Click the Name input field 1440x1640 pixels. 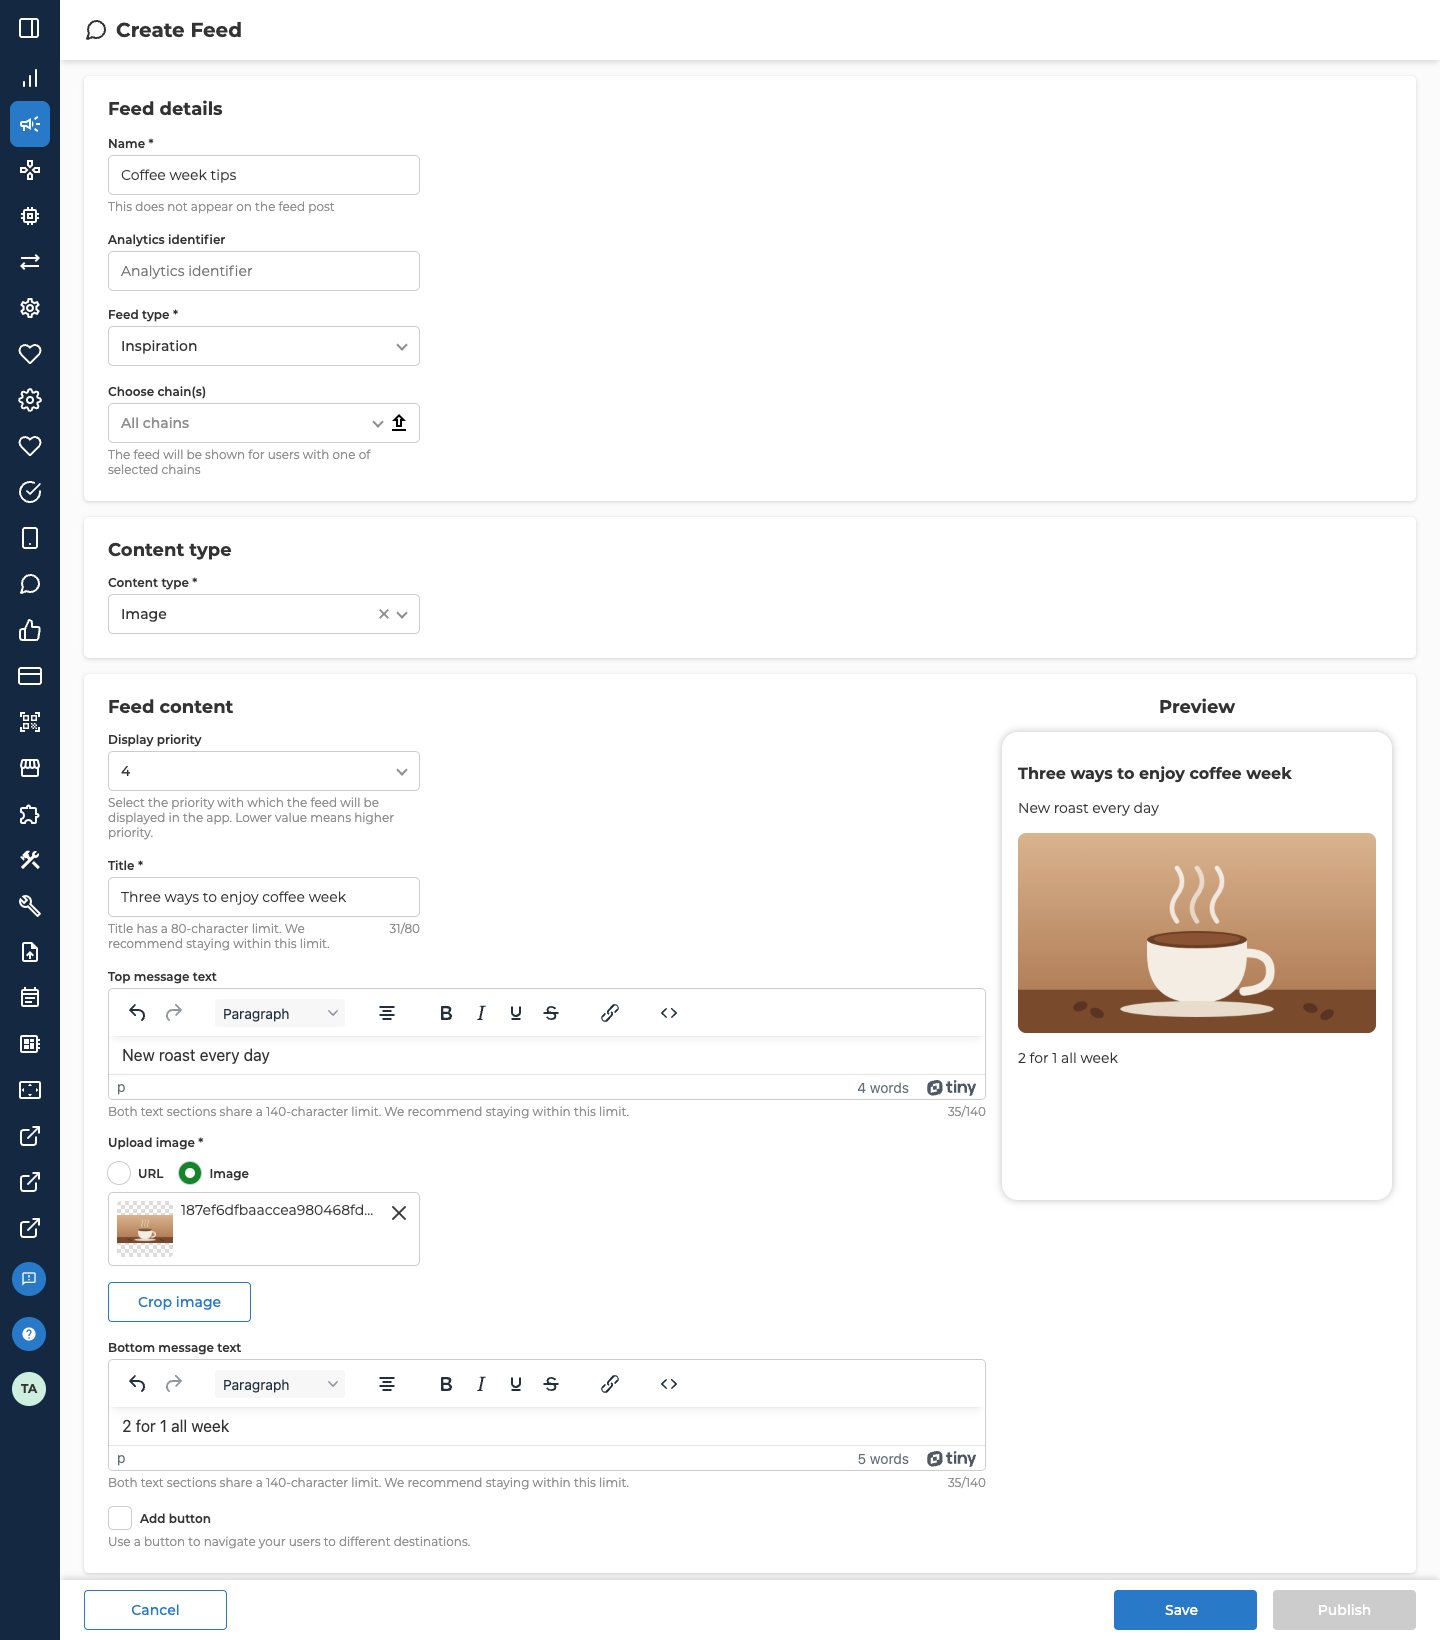264,175
